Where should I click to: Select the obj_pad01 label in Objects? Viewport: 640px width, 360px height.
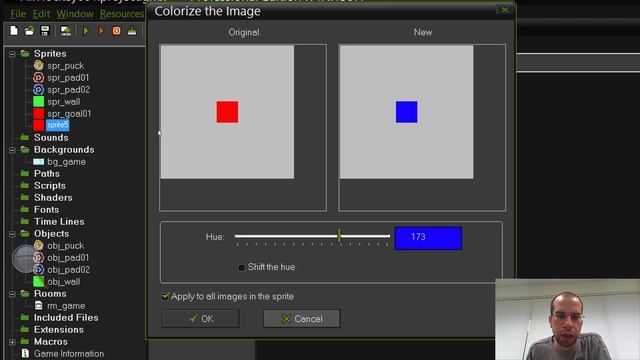click(x=68, y=258)
